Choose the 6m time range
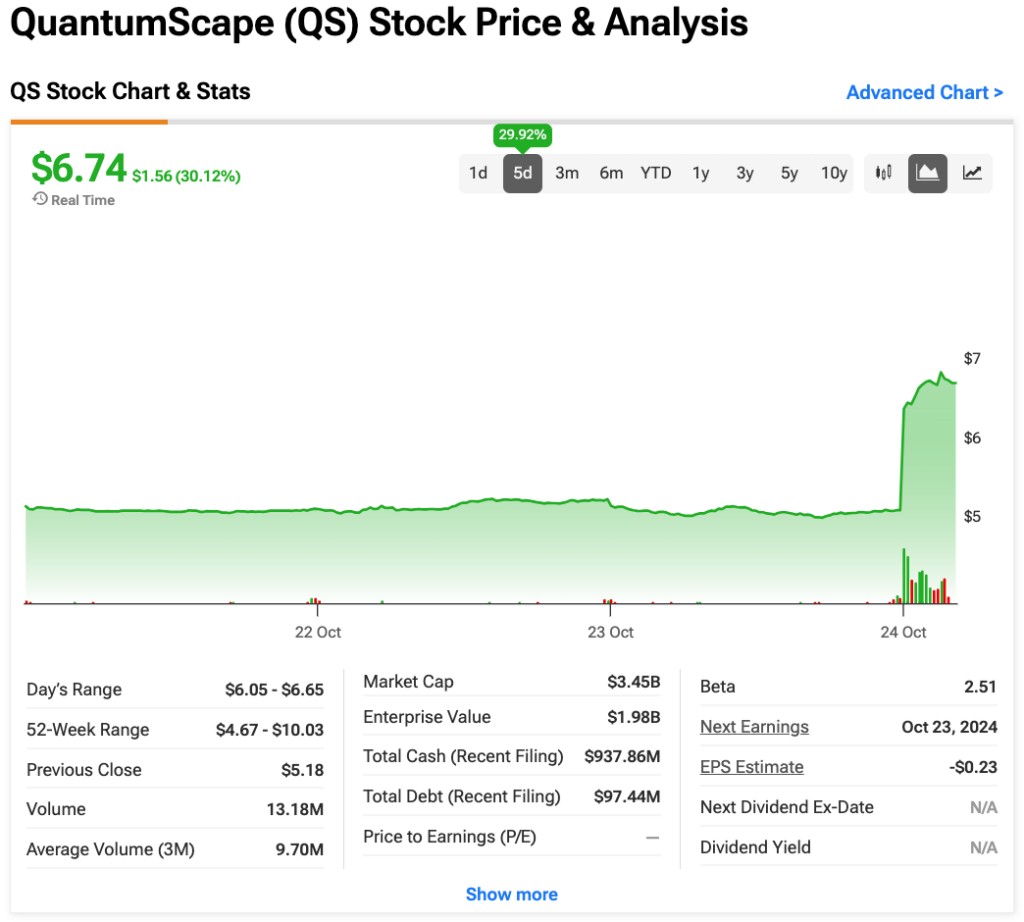The image size is (1024, 922). point(611,173)
